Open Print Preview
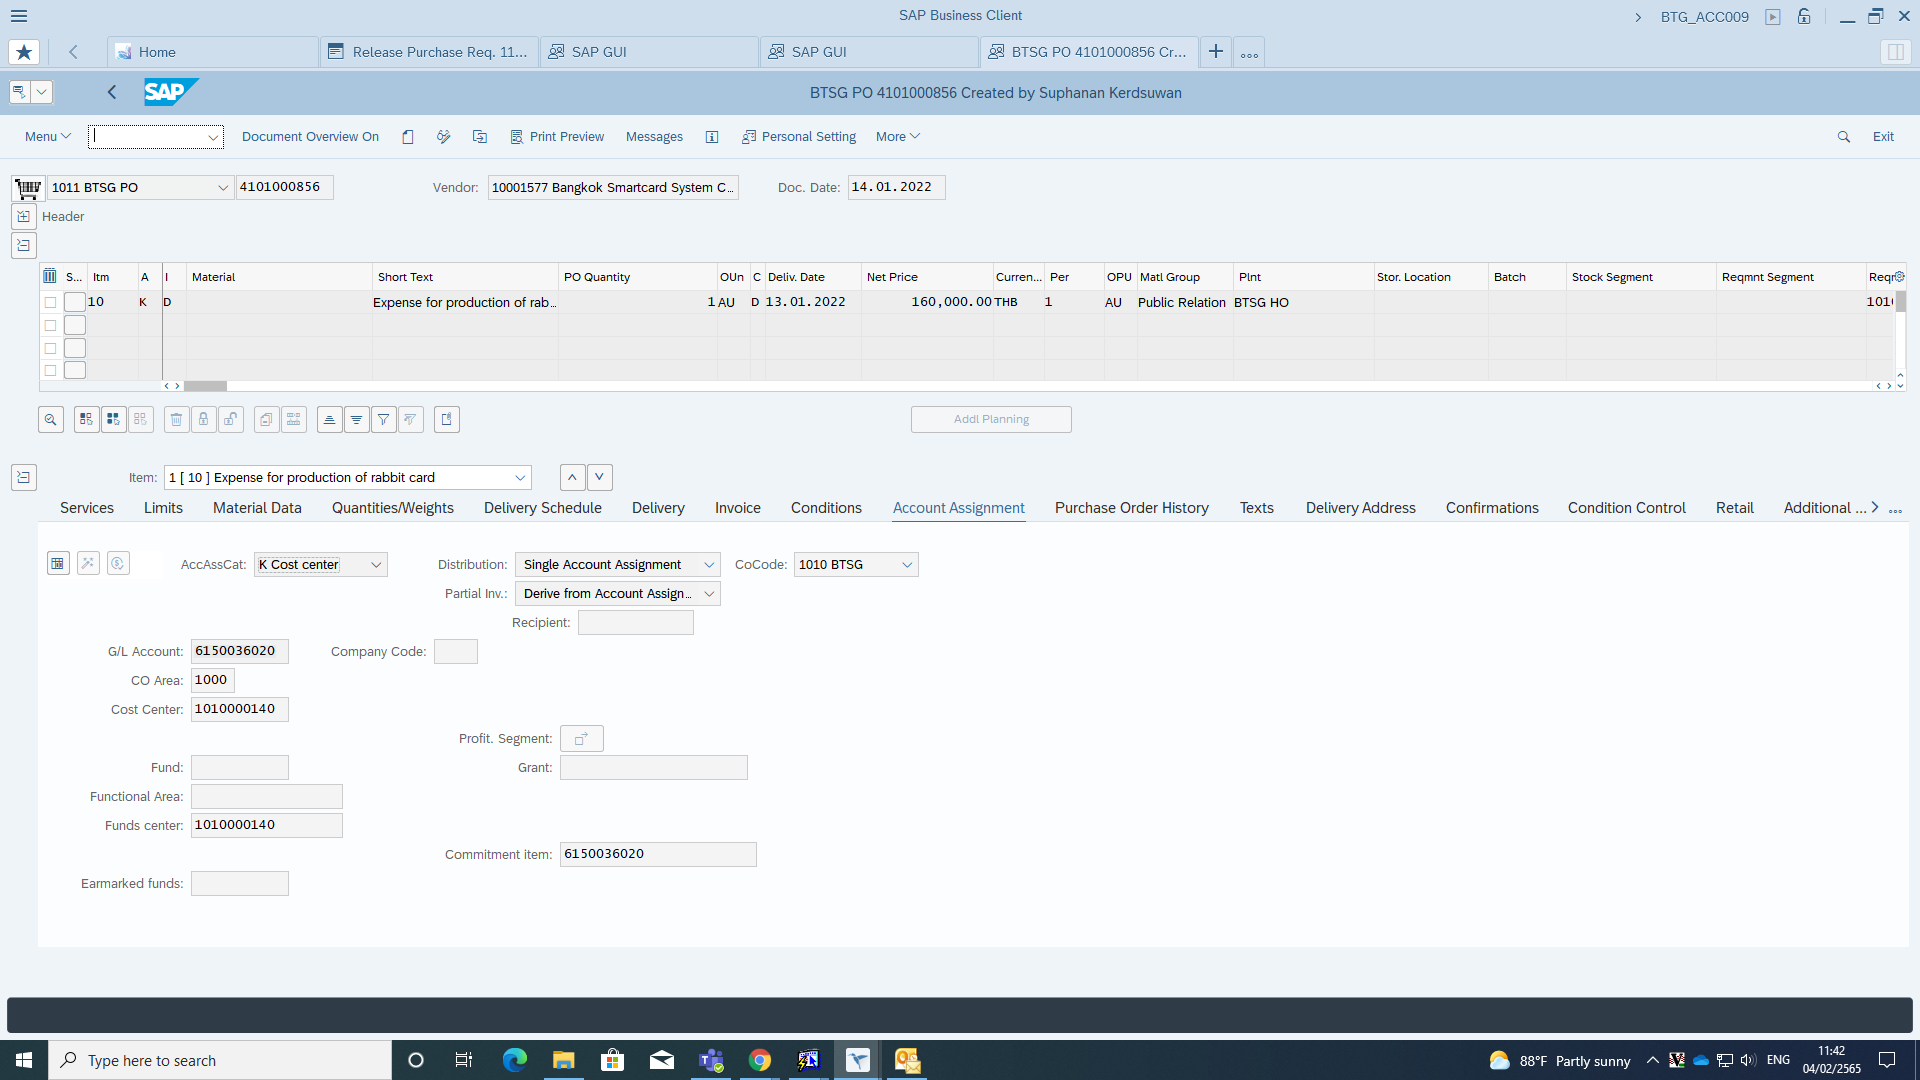Viewport: 1920px width, 1080px height. (x=557, y=137)
